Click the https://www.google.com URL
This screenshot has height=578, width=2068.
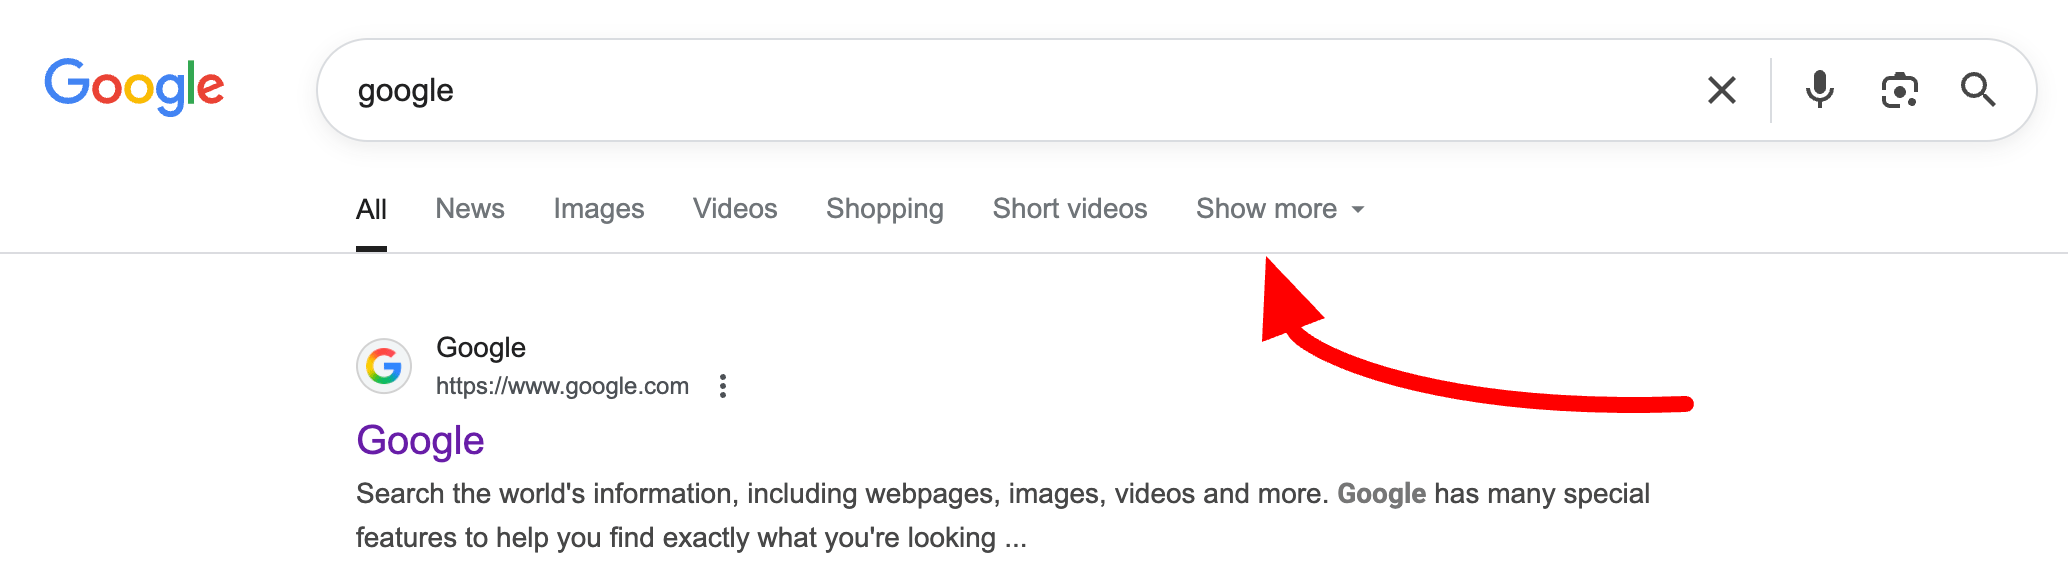(x=562, y=386)
